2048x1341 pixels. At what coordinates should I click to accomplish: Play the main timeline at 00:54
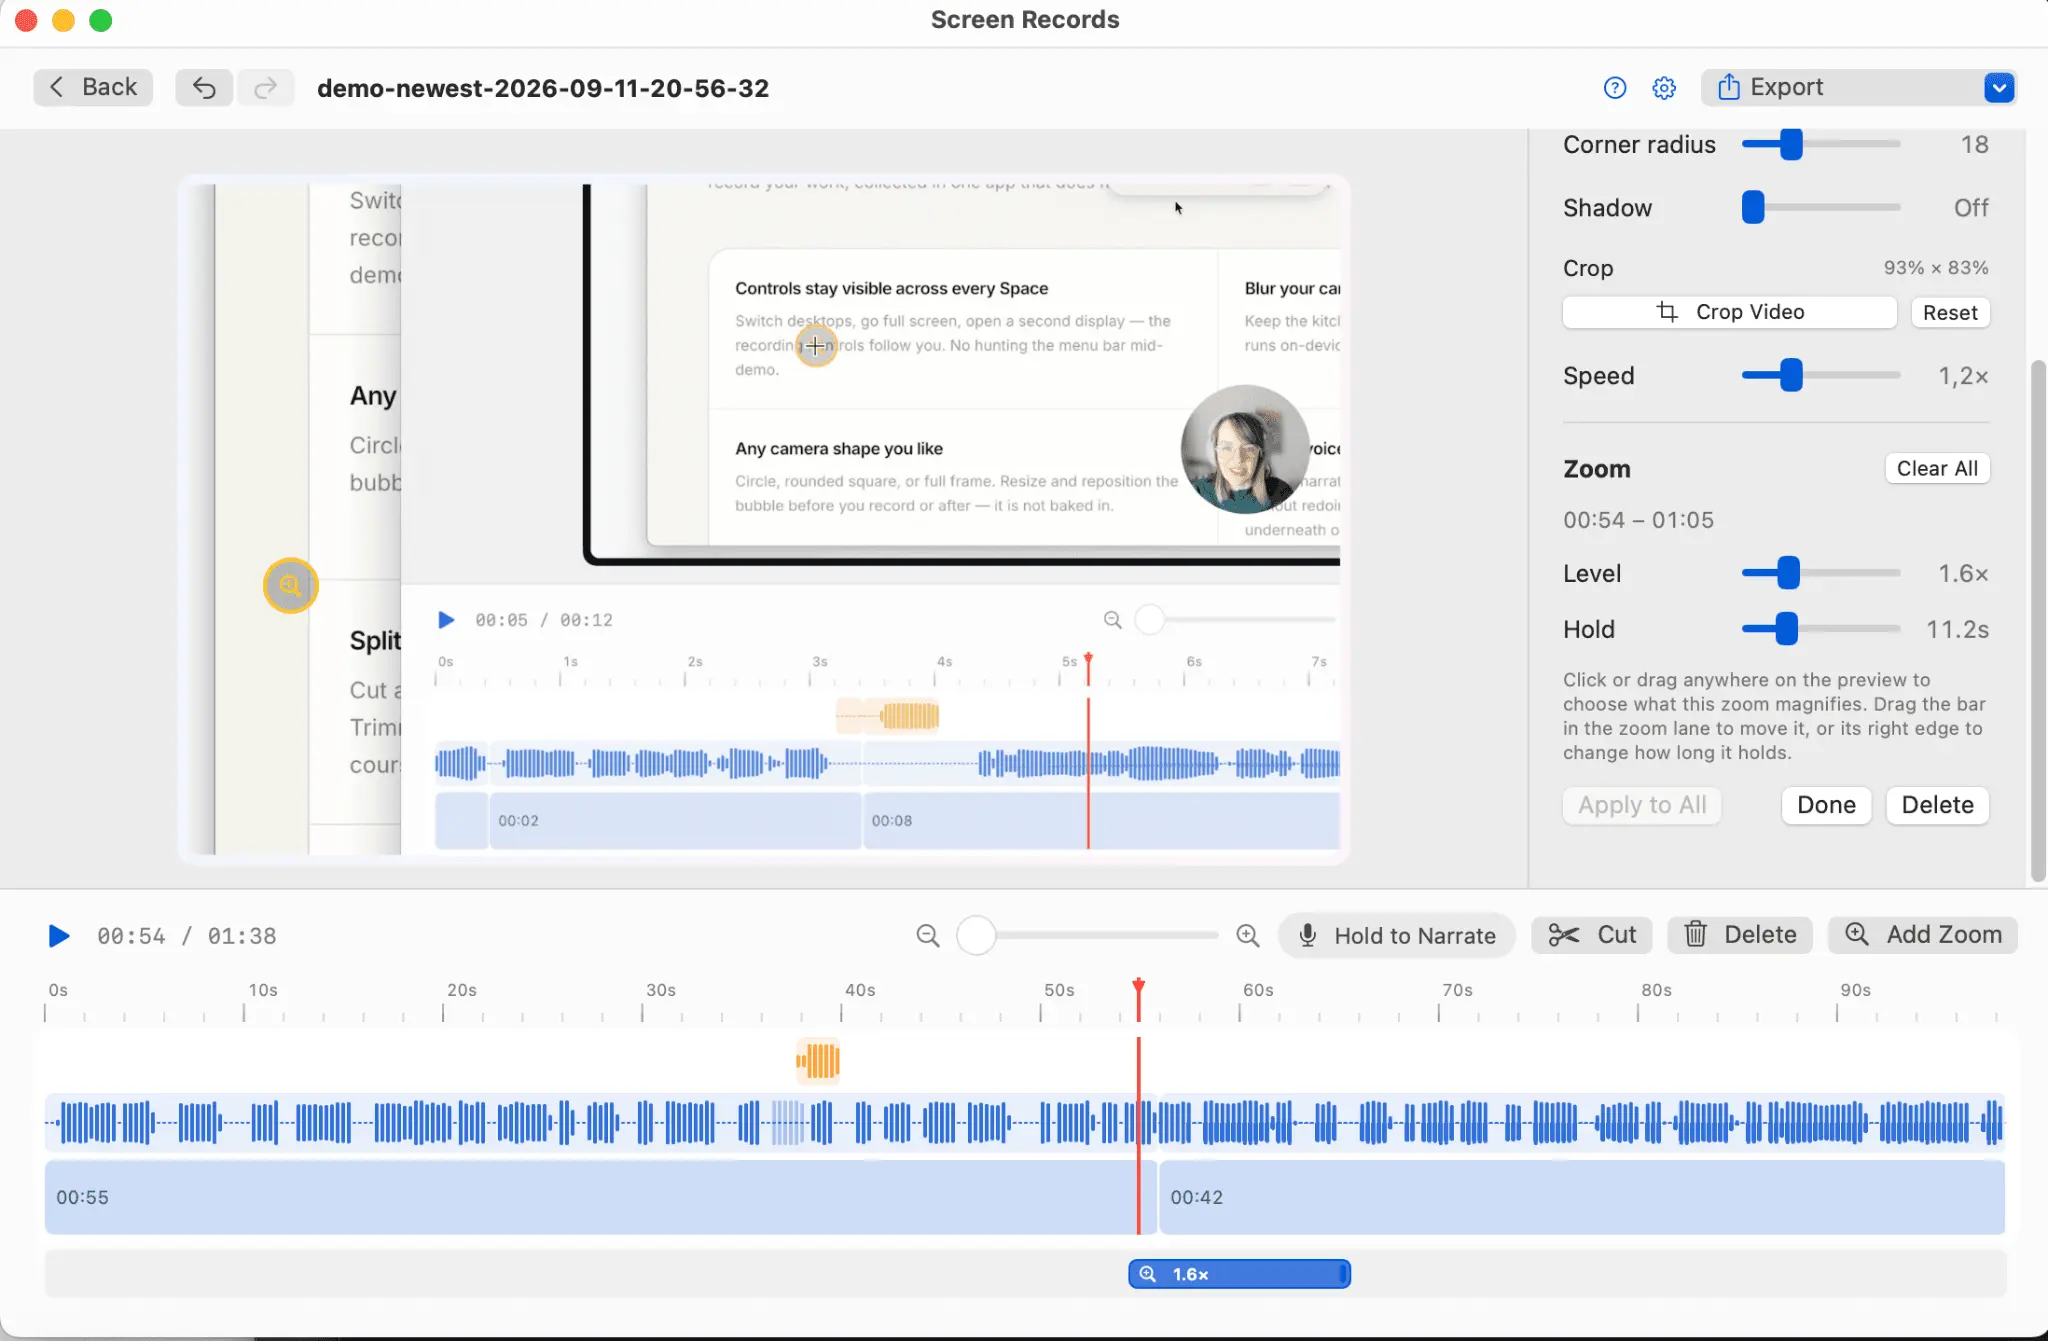coord(59,936)
